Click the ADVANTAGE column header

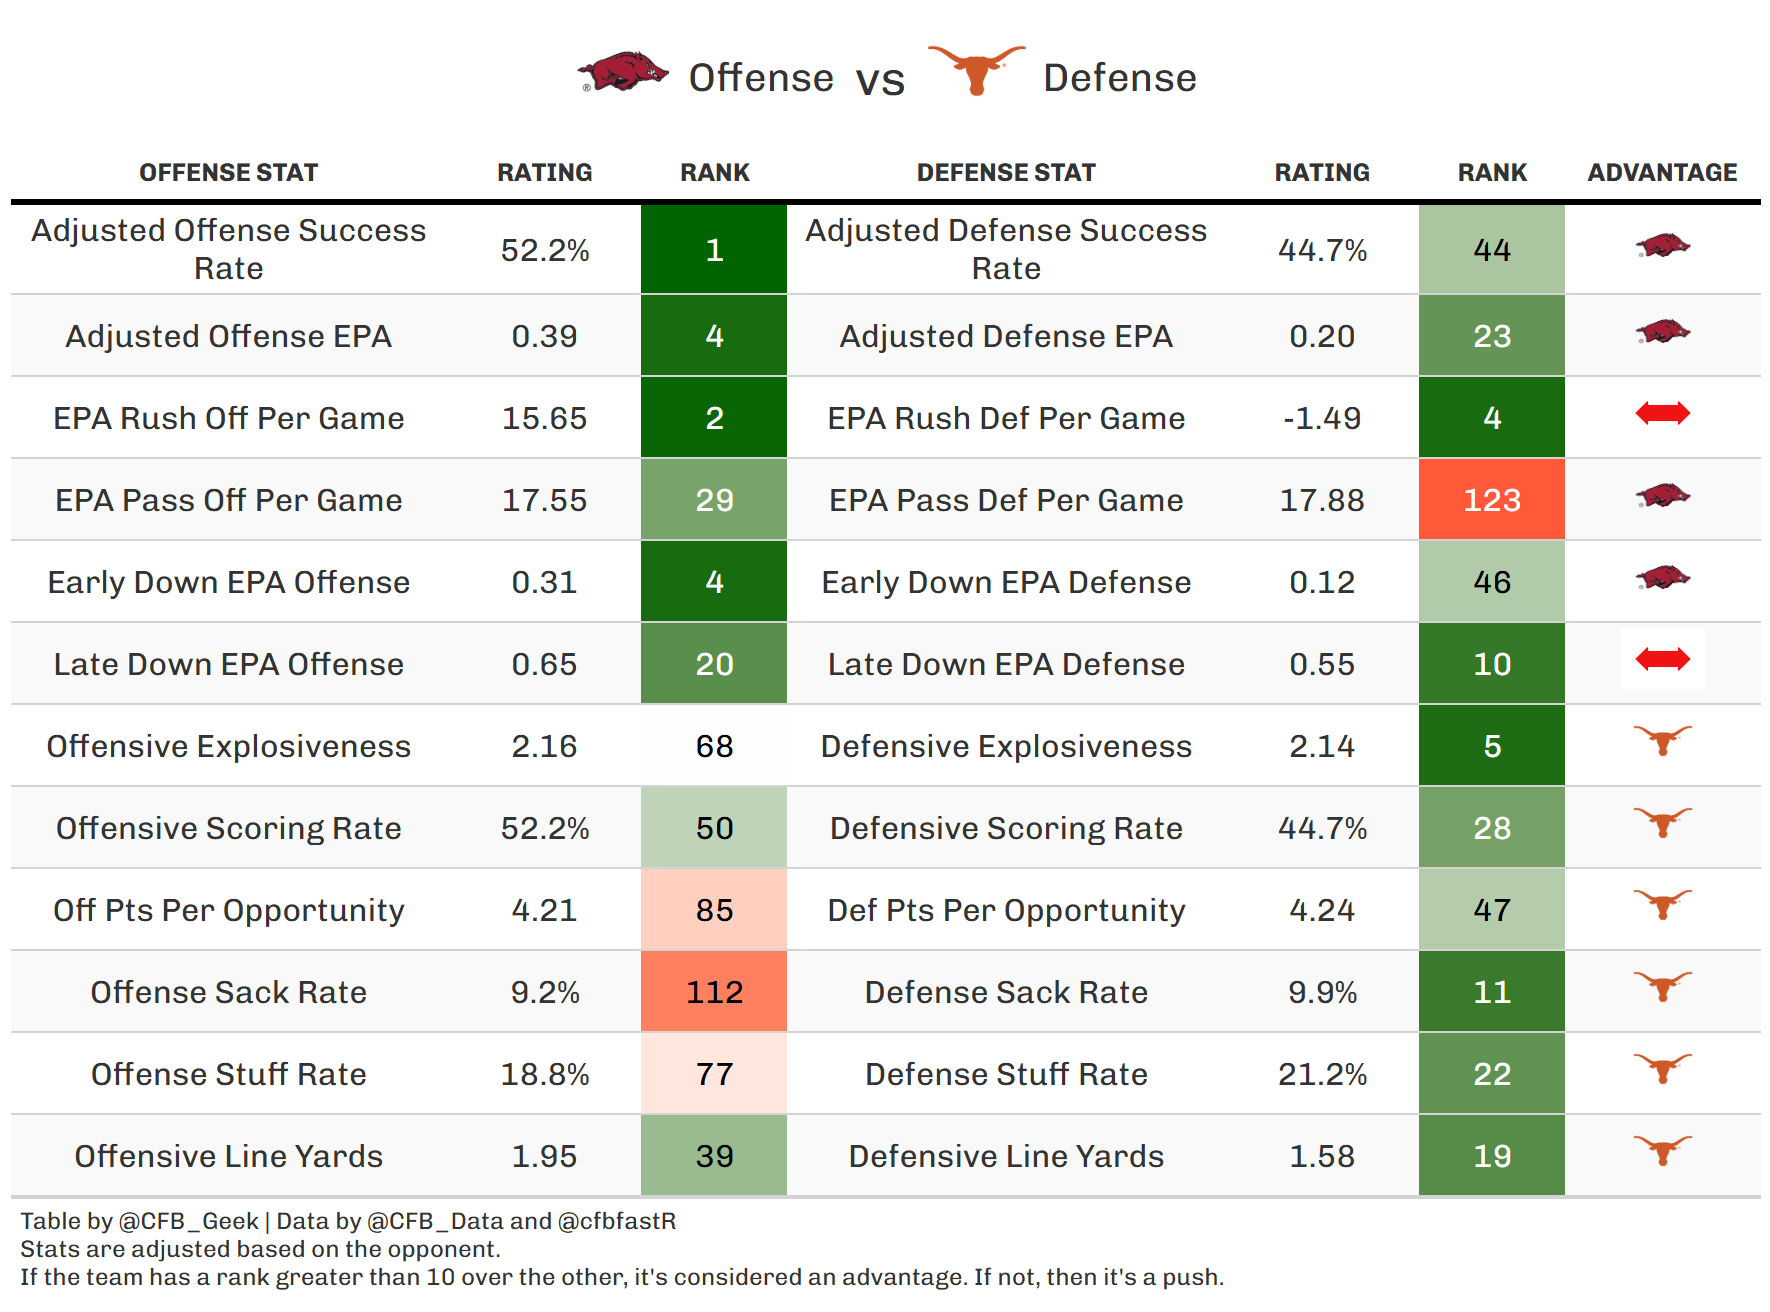click(x=1662, y=173)
